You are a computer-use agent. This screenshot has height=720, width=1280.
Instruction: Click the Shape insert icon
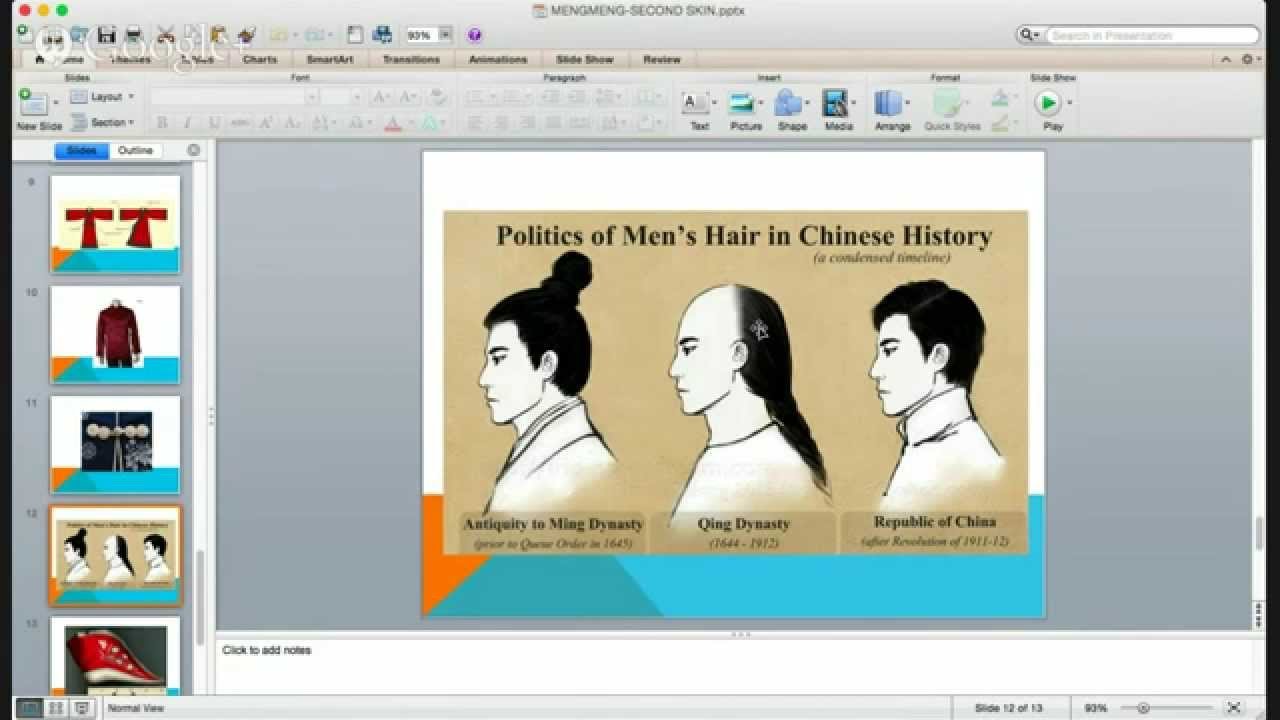pos(789,103)
